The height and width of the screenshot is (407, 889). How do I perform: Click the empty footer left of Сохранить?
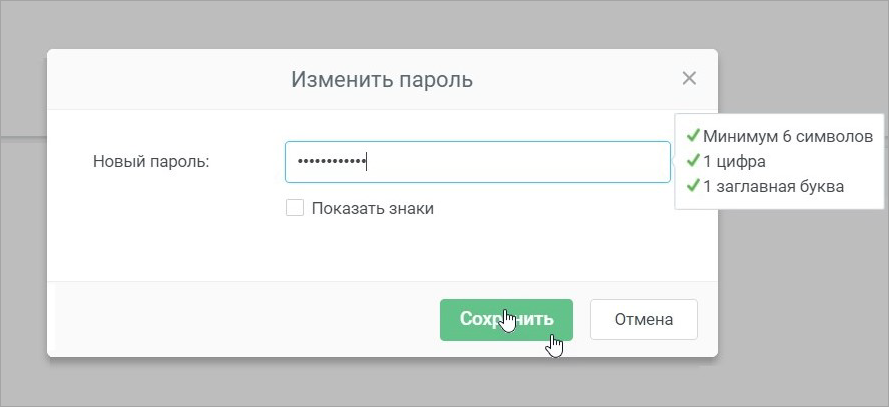tap(244, 319)
